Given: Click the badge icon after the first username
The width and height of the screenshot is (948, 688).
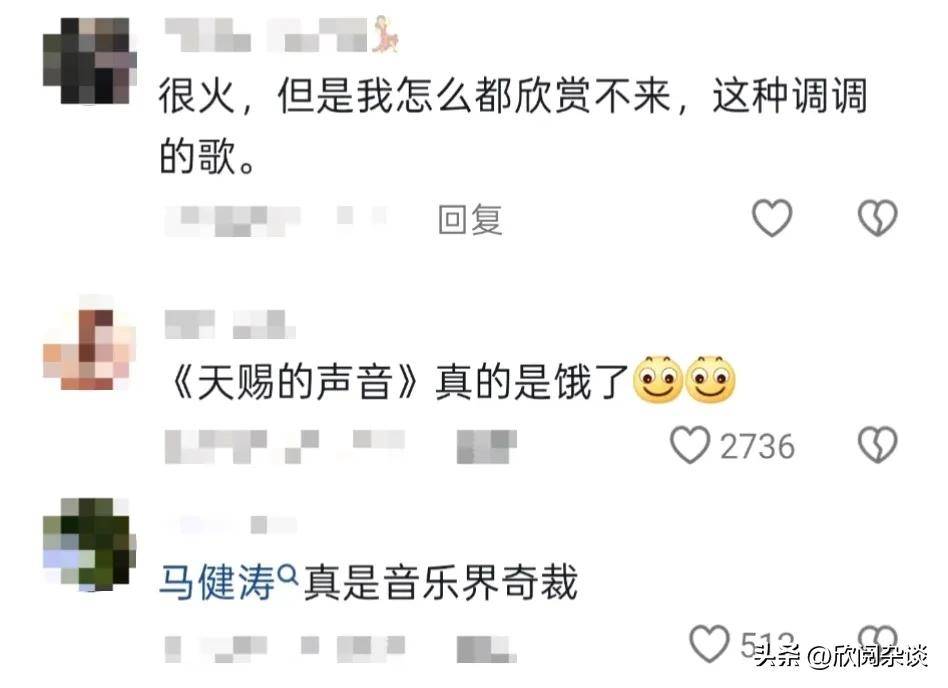Looking at the screenshot, I should [x=384, y=34].
